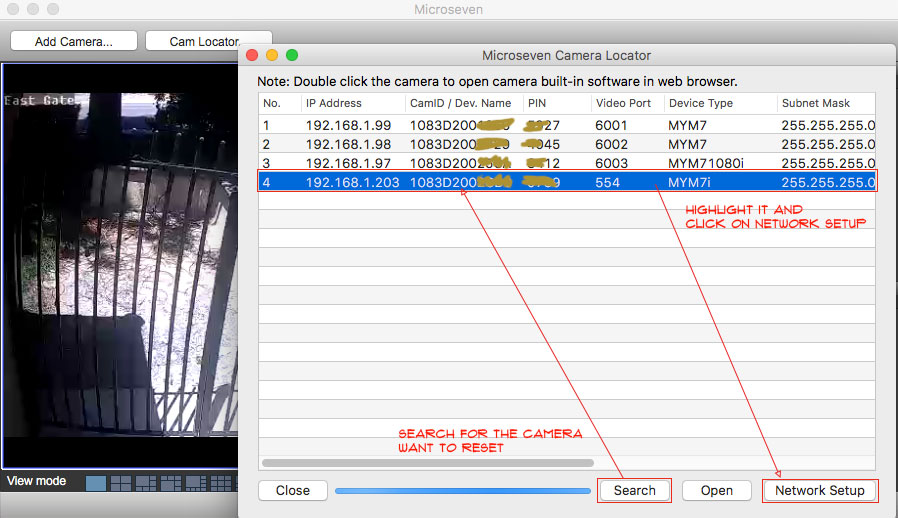Select camera row with IP 192.168.1.98

coord(567,144)
